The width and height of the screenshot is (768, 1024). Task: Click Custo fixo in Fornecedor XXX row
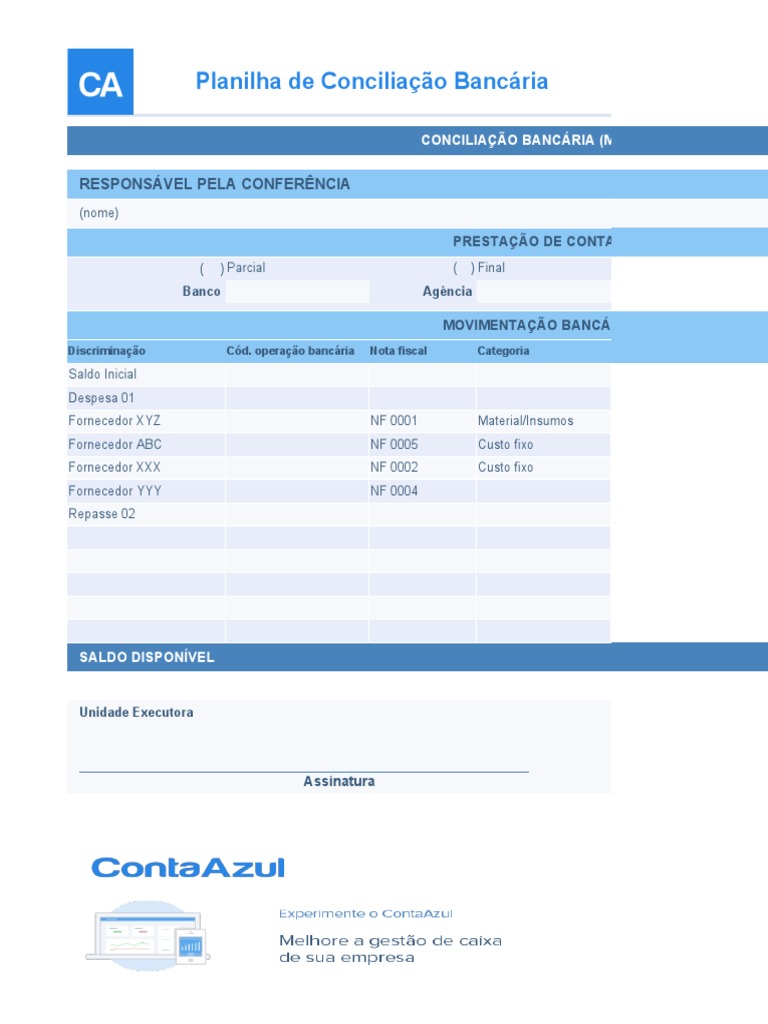pos(543,468)
